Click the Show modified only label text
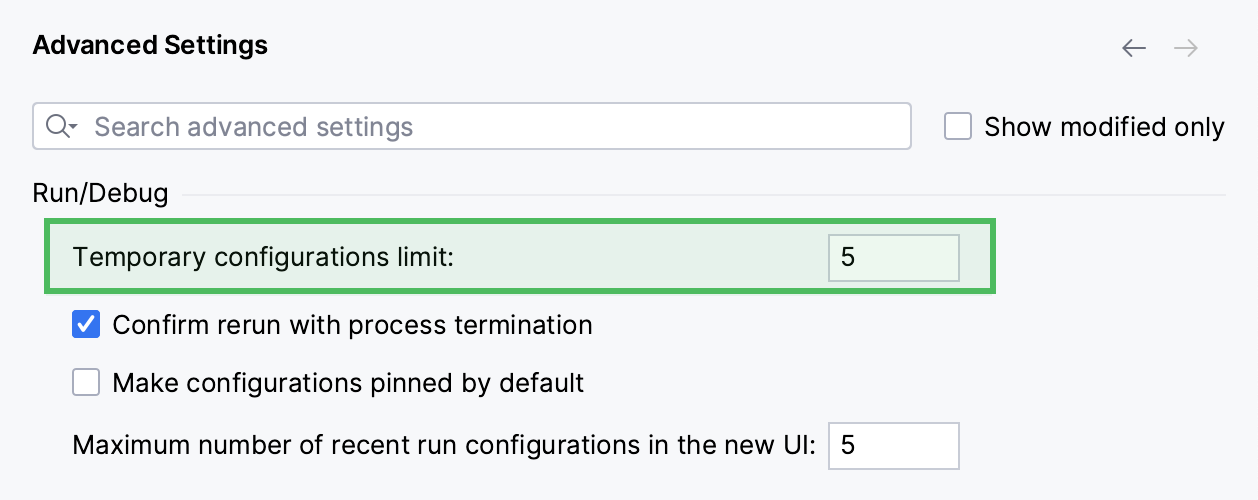1258x500 pixels. (1104, 127)
